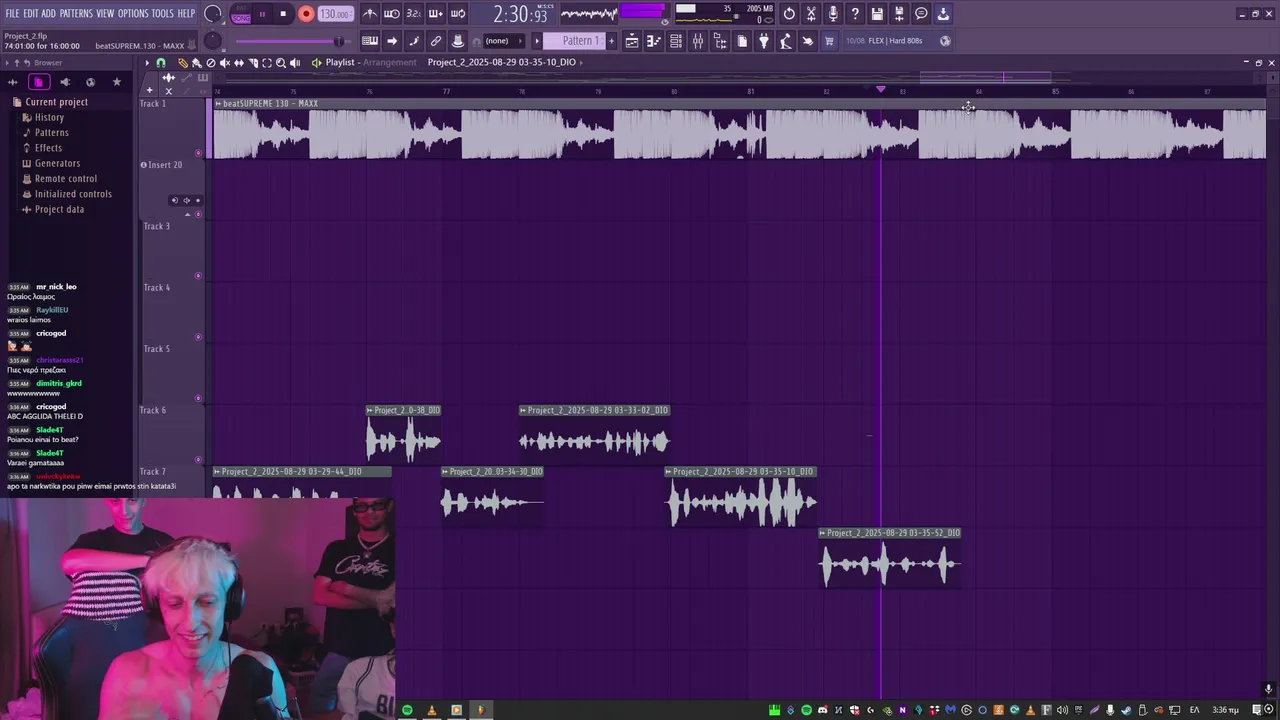Expand Remote control in the browser

66,178
